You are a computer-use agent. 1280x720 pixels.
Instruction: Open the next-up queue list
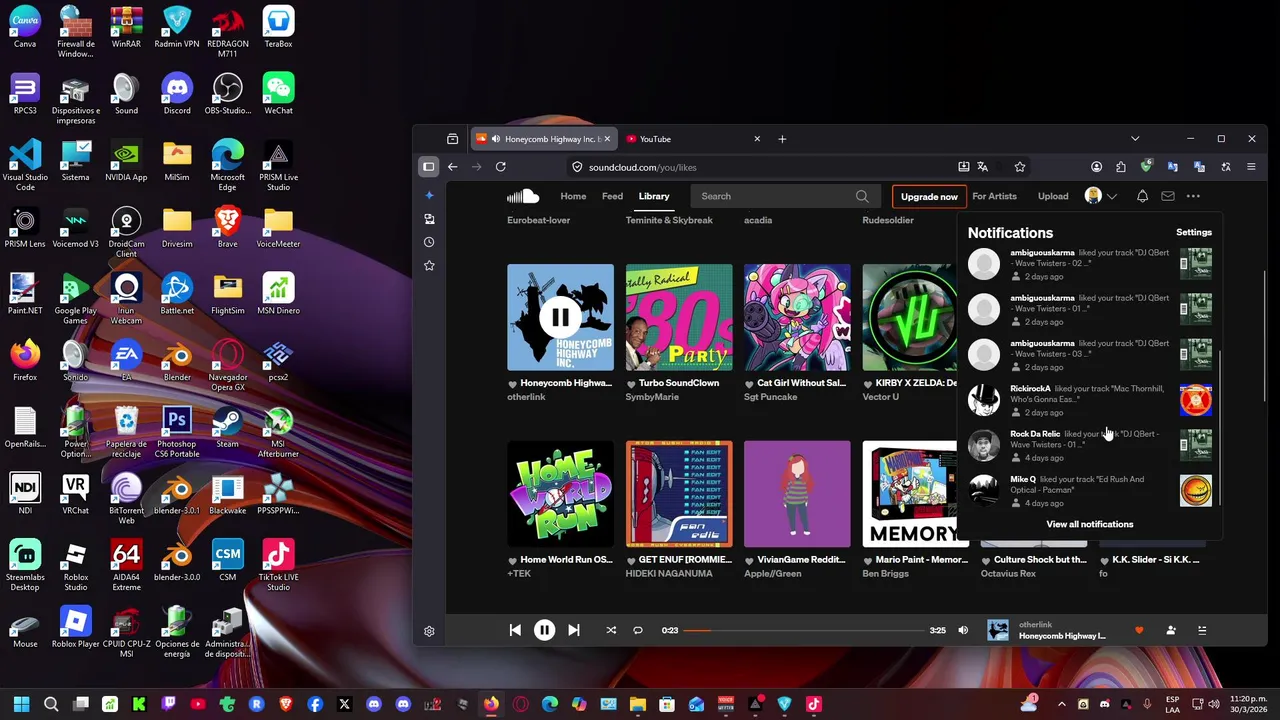point(1202,630)
